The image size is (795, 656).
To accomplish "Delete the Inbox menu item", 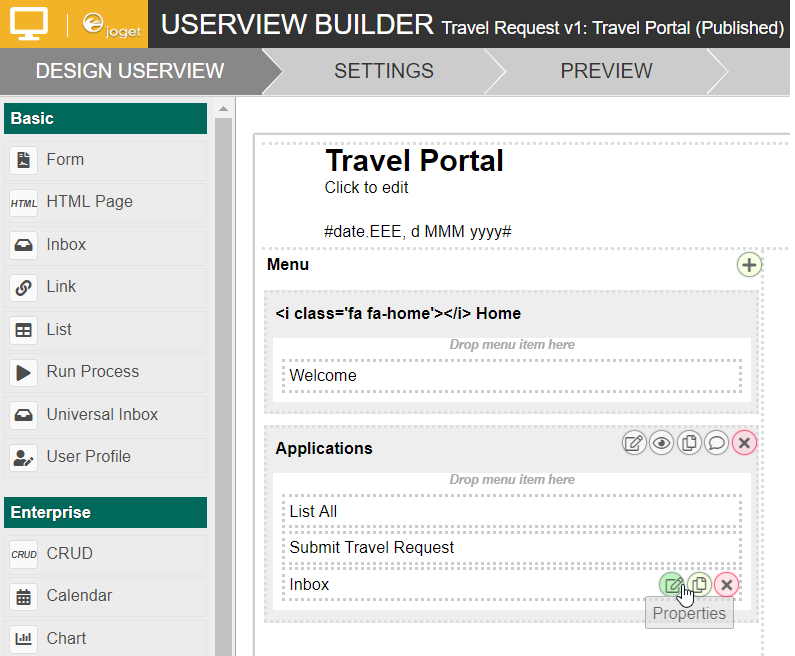I will 726,585.
